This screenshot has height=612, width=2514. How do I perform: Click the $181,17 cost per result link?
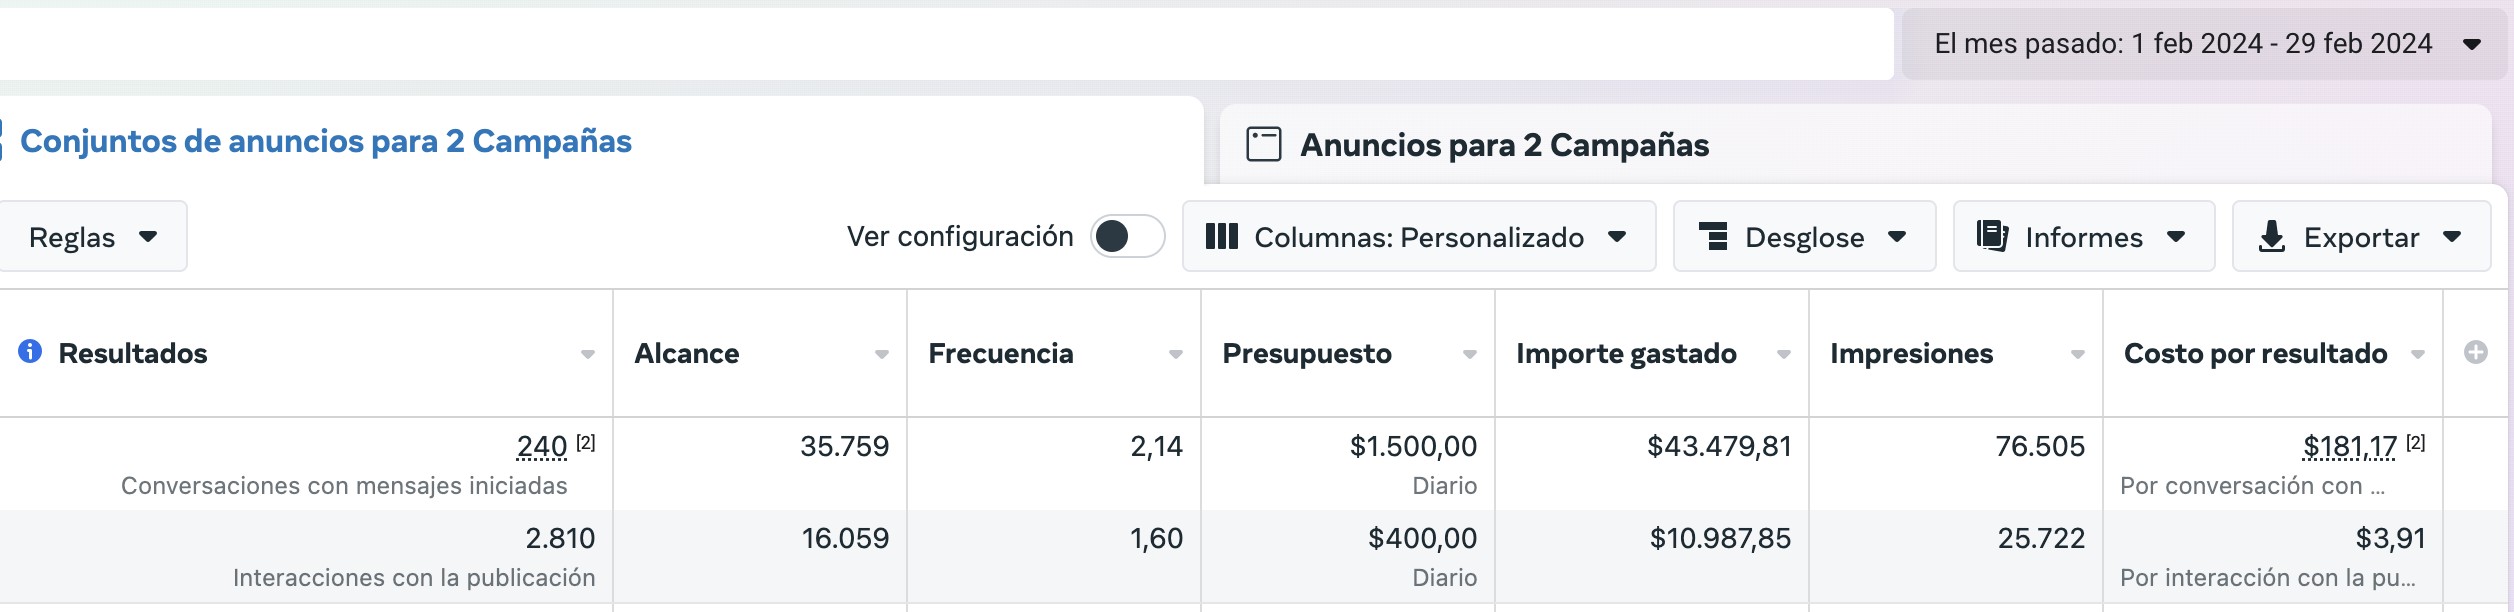(x=2349, y=446)
